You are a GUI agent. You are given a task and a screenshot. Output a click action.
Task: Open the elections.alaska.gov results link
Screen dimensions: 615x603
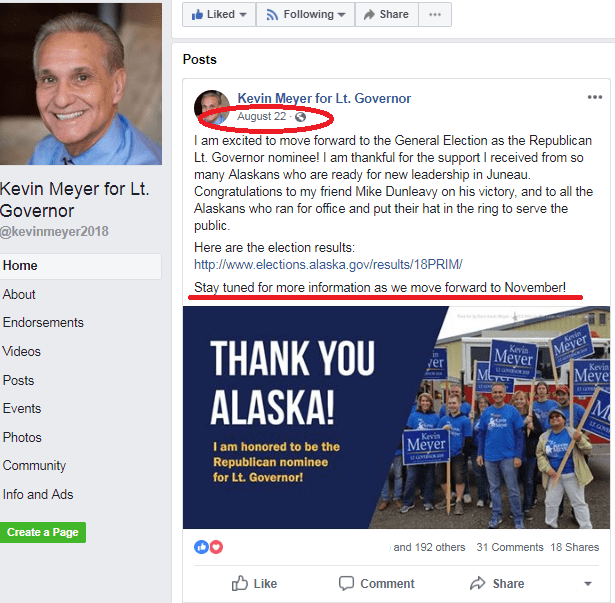point(328,264)
